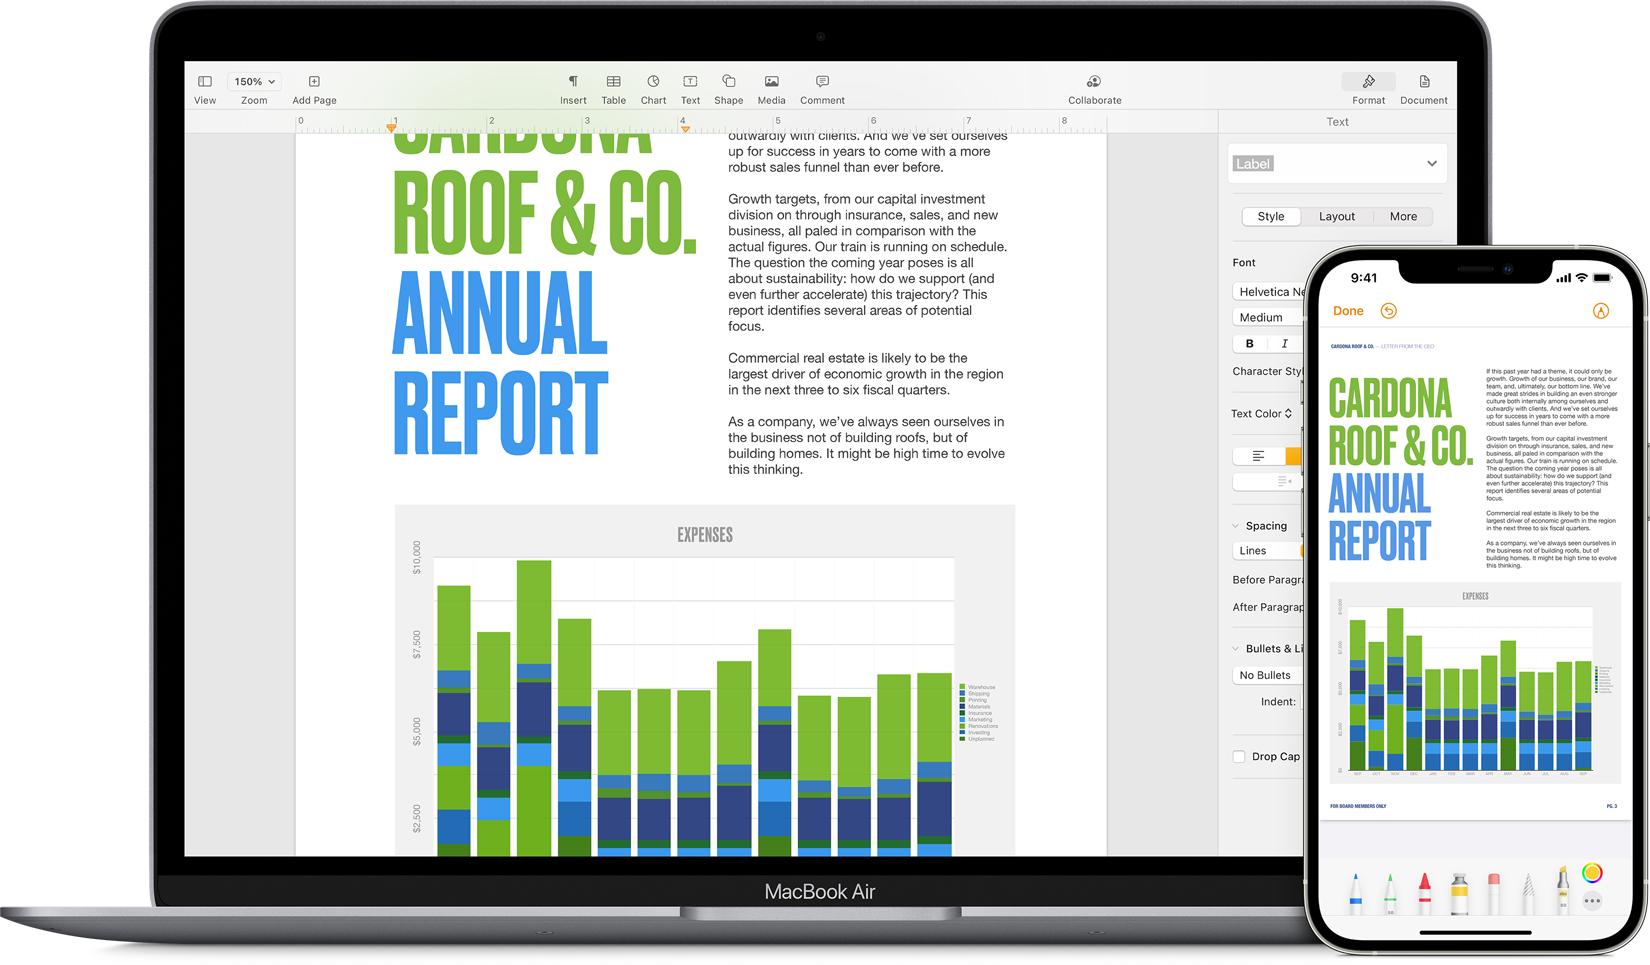Image resolution: width=1650 pixels, height=965 pixels.
Task: Add a Comment using the toolbar
Action: (x=822, y=88)
